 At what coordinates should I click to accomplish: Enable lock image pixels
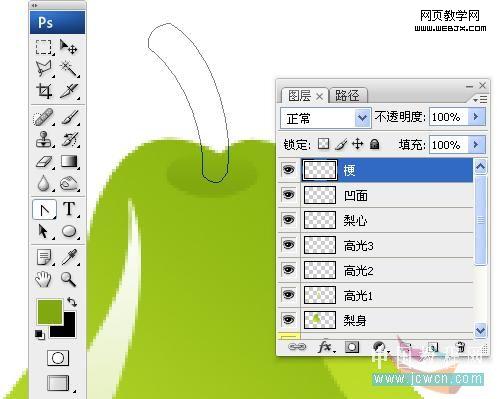point(341,144)
